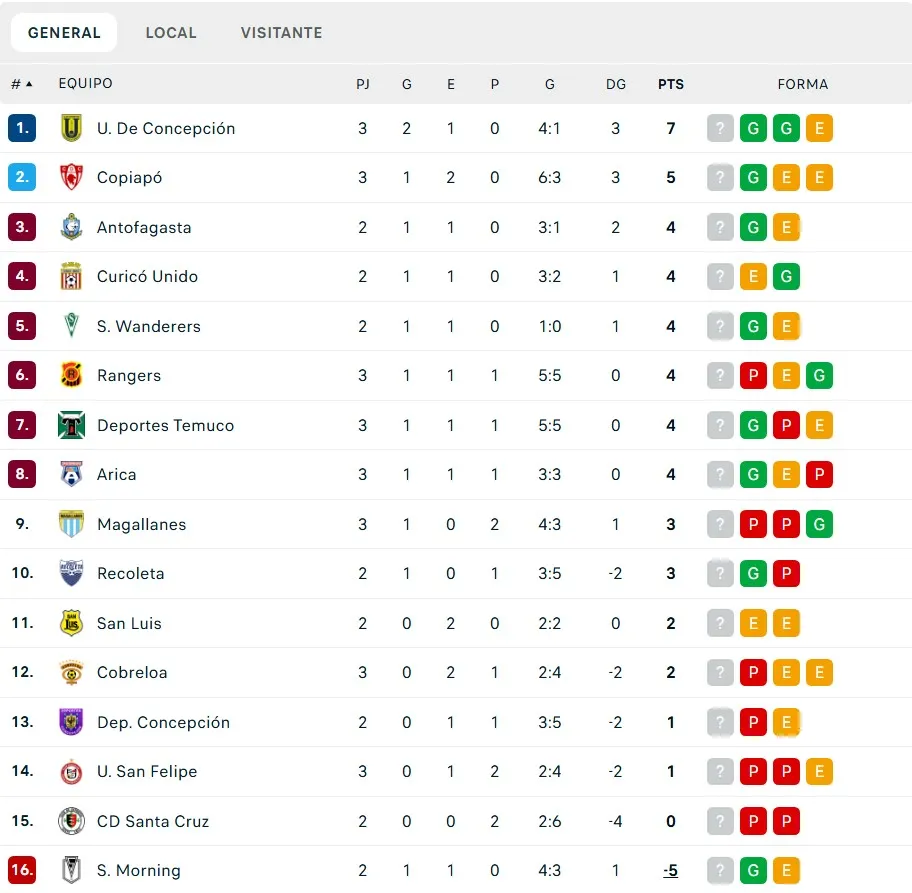Image resolution: width=912 pixels, height=893 pixels.
Task: Select the Rangers team crest
Action: [71, 376]
